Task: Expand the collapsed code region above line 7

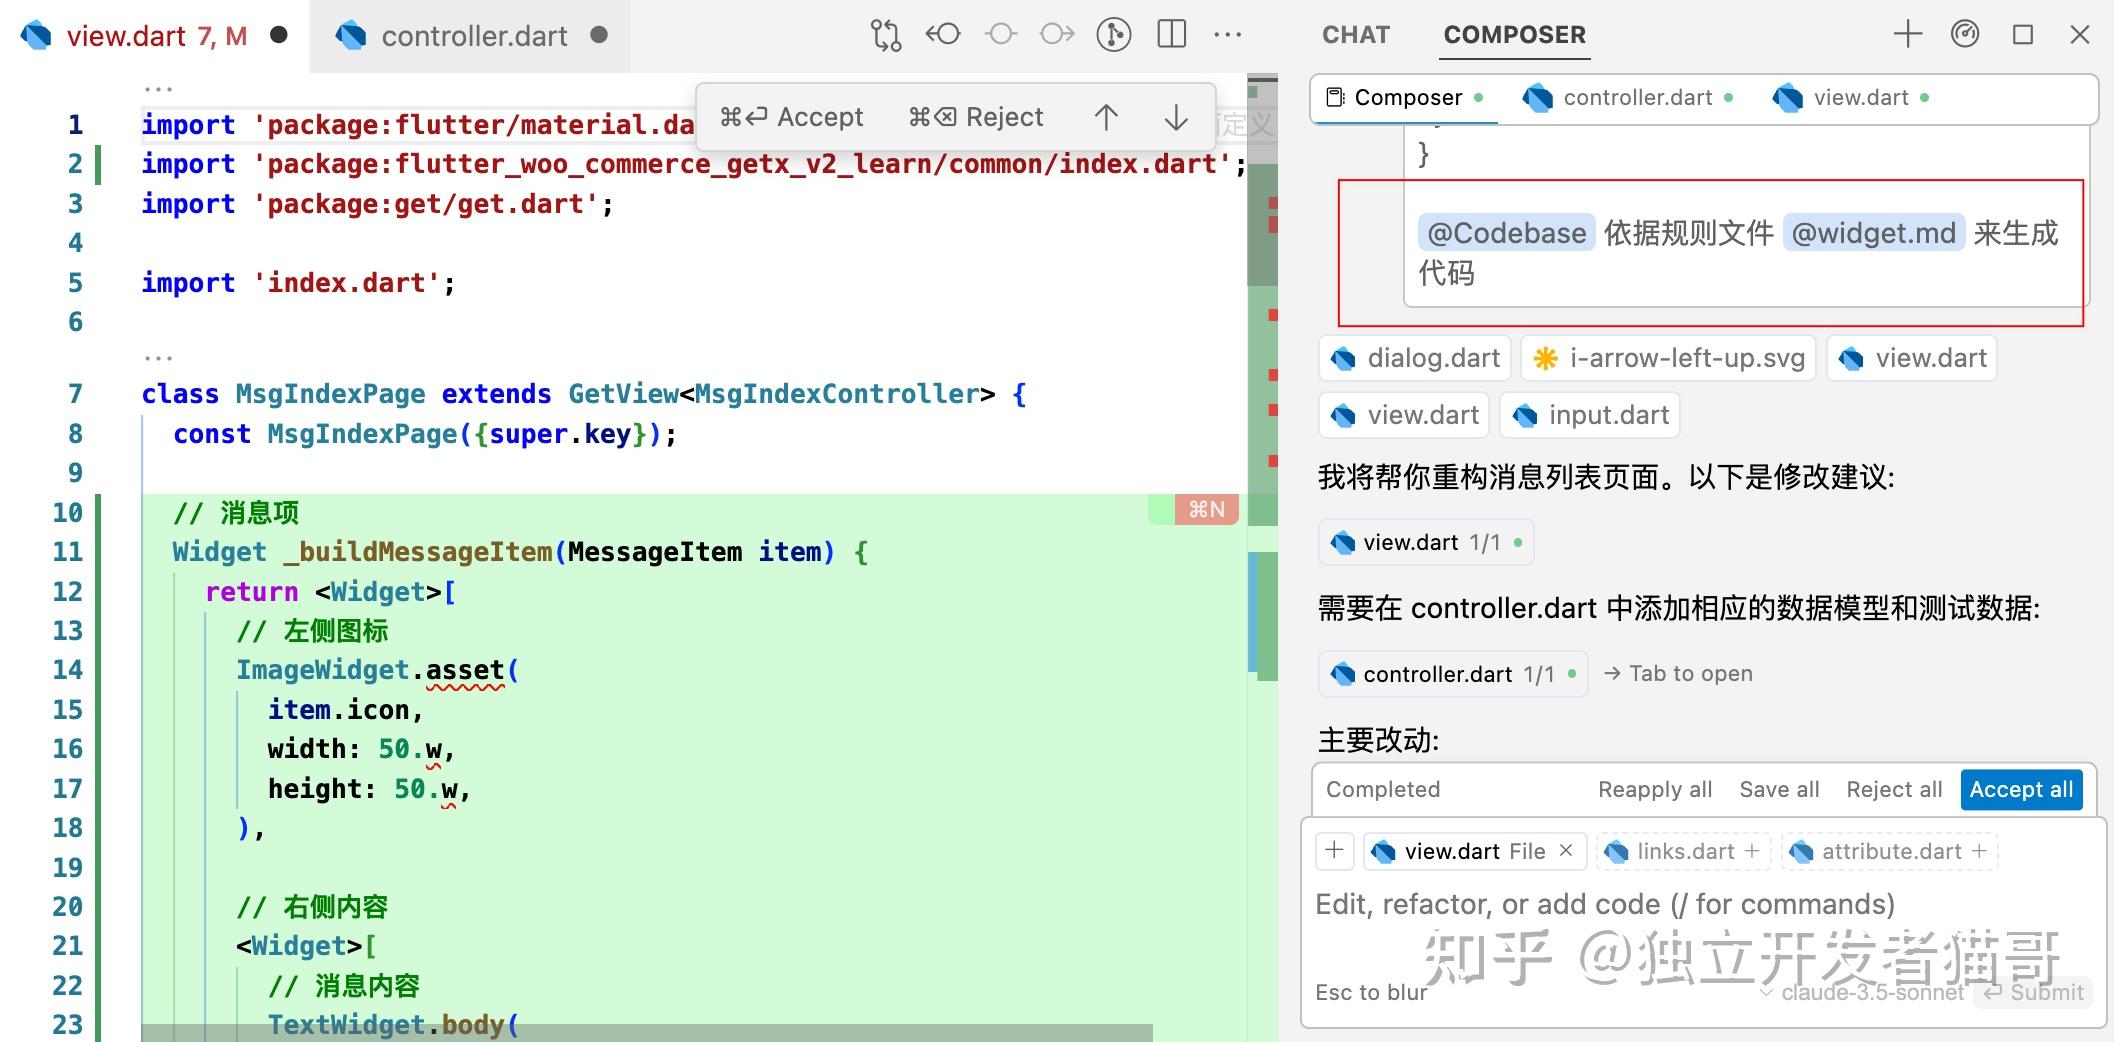Action: pos(160,357)
